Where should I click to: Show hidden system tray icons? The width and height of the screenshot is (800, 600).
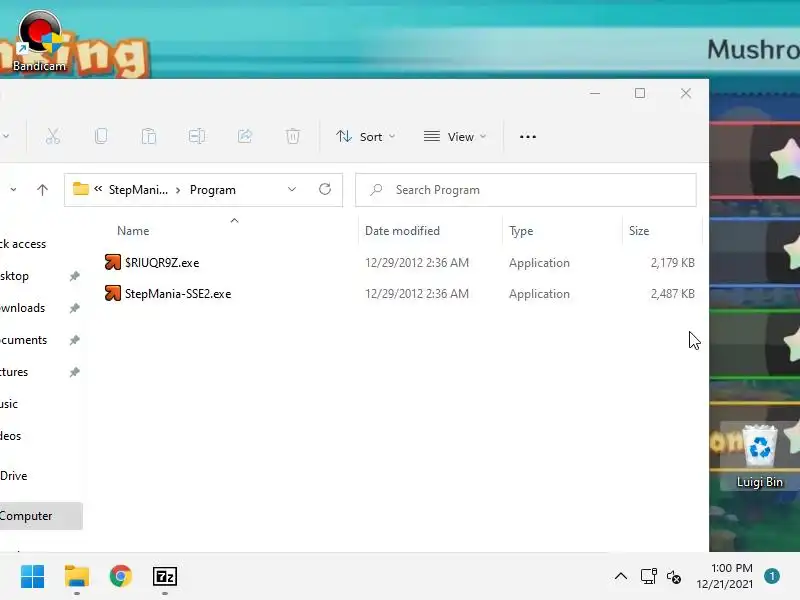click(x=621, y=577)
